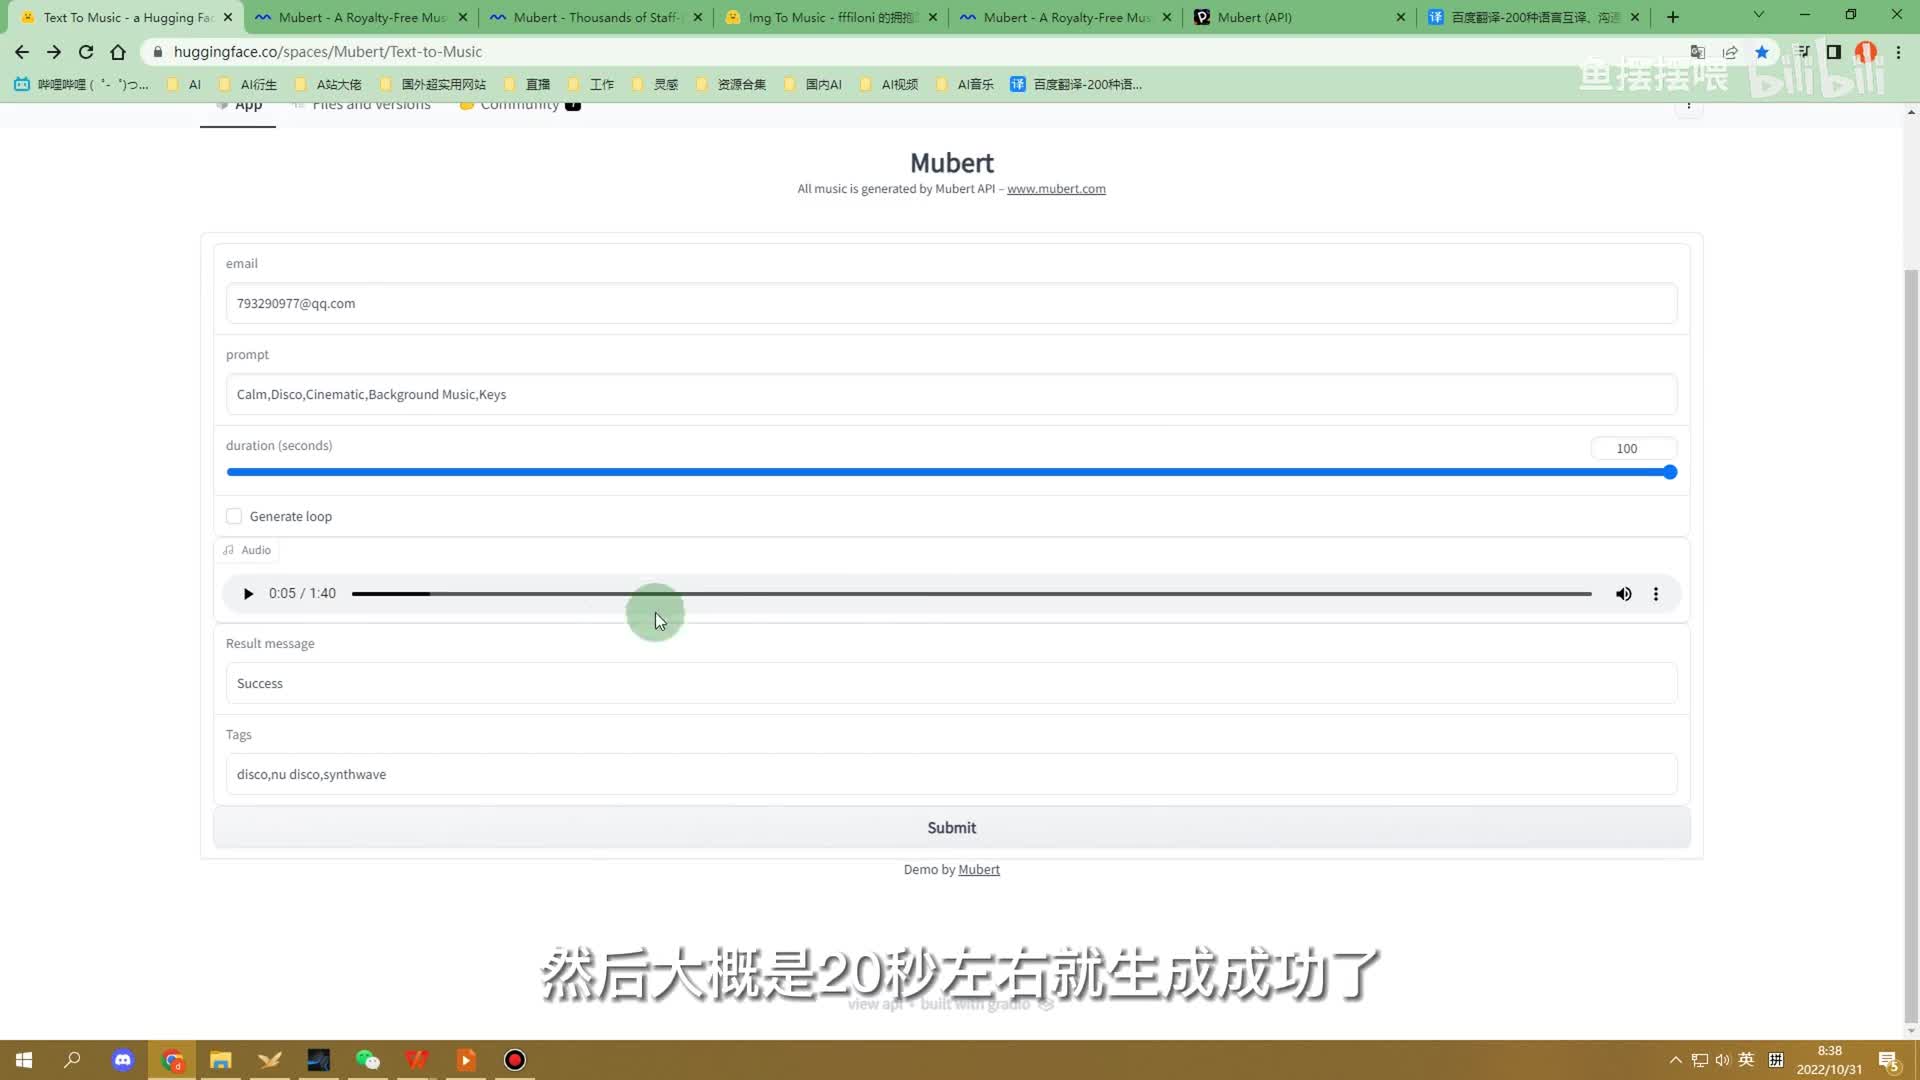1920x1080 pixels.
Task: Click the share page icon
Action: point(1730,52)
